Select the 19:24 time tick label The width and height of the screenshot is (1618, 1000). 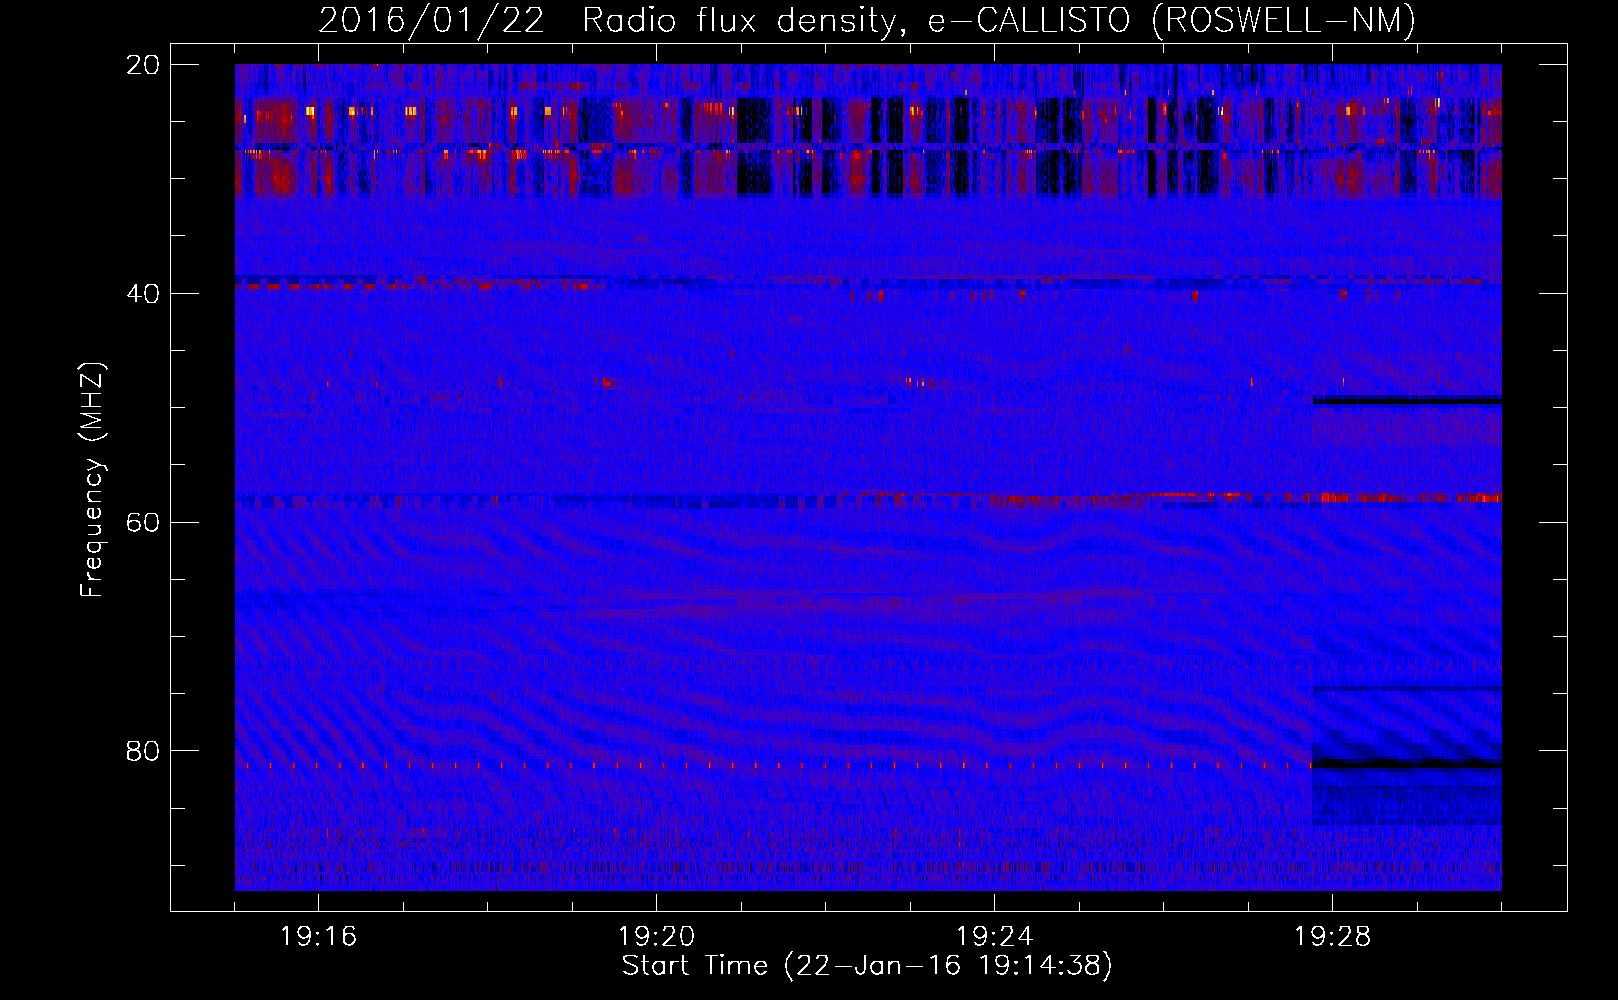click(x=994, y=937)
